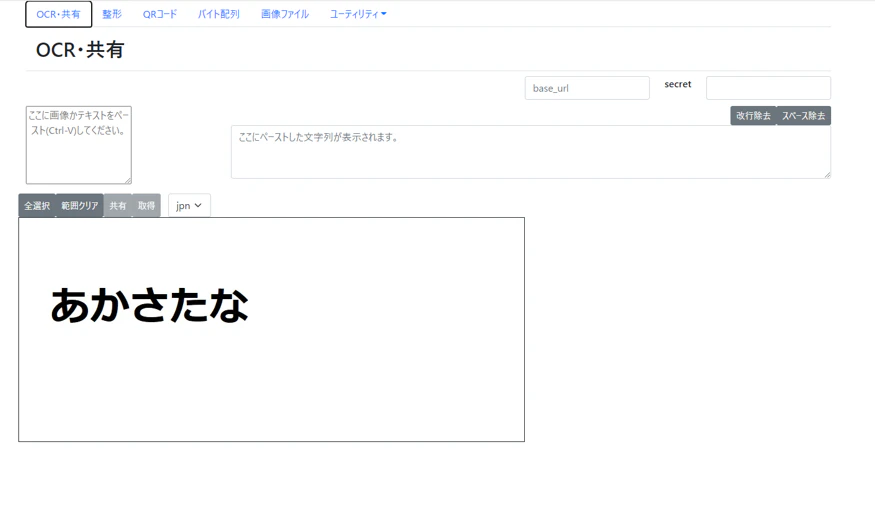Focus the base_url input field
Image resolution: width=875 pixels, height=508 pixels.
point(587,88)
